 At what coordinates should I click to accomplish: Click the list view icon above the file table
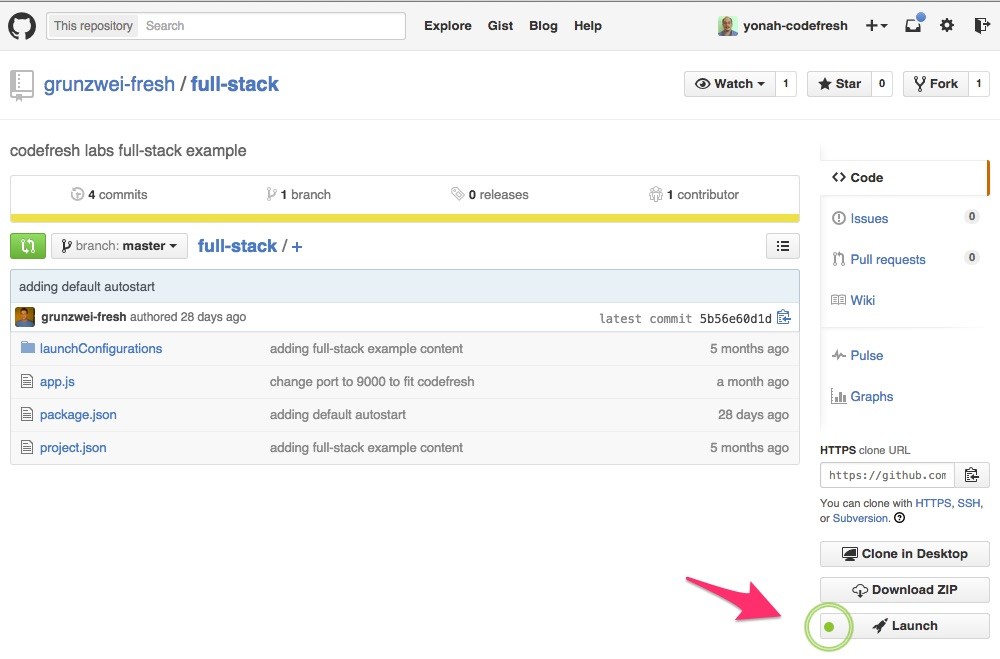783,245
